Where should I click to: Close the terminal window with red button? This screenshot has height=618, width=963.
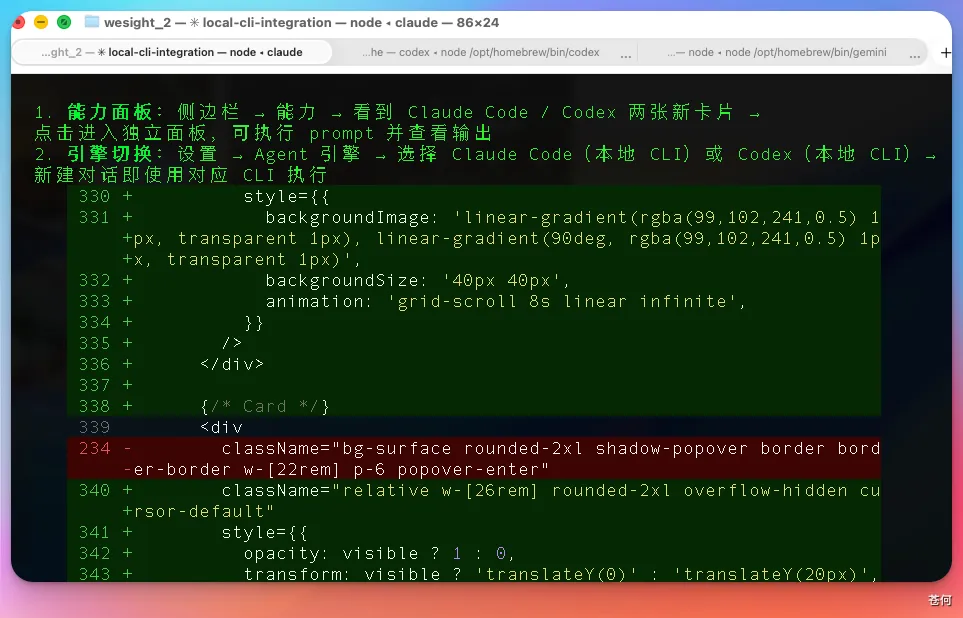(18, 21)
